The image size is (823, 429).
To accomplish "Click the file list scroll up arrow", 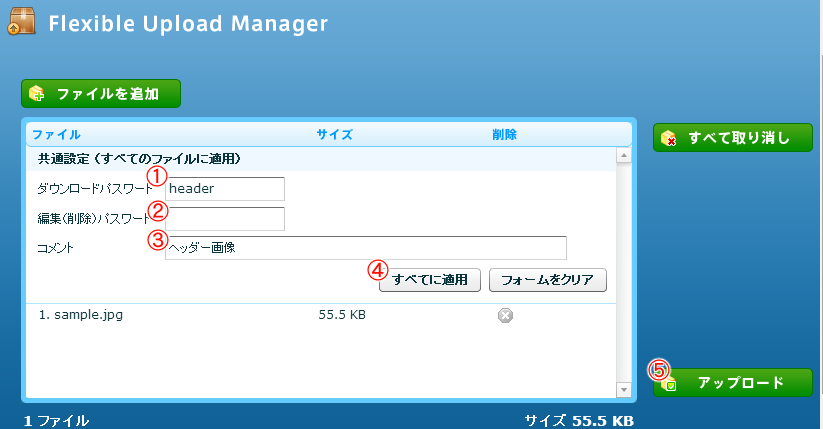I will point(624,155).
